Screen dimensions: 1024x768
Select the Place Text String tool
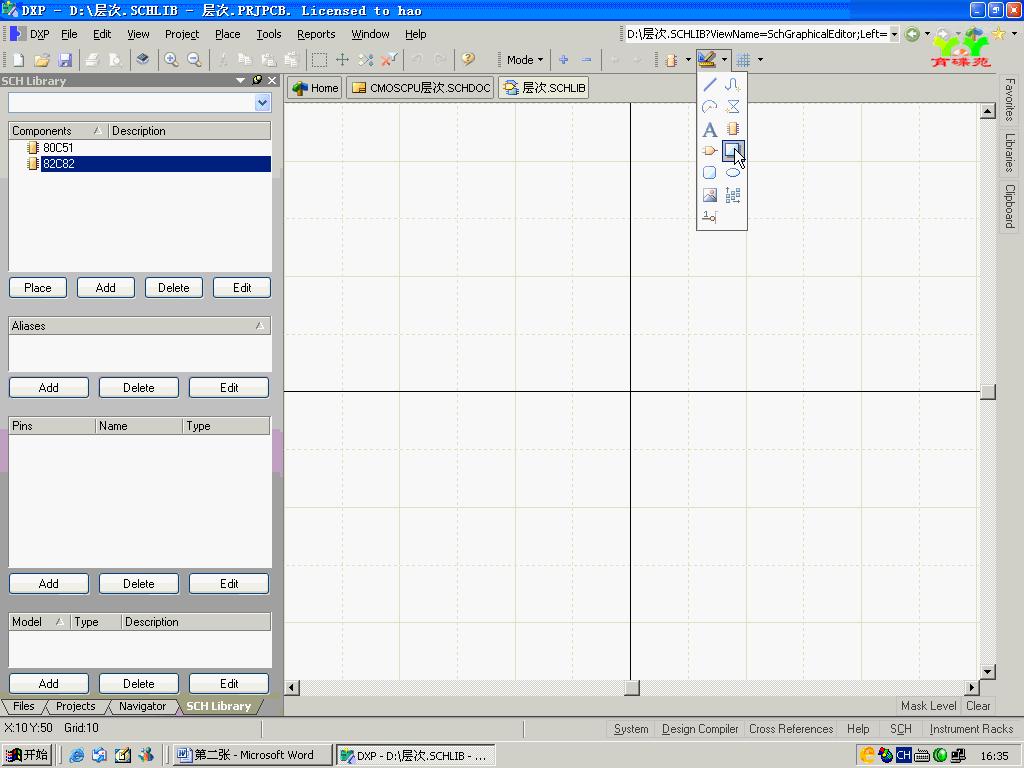pos(710,129)
